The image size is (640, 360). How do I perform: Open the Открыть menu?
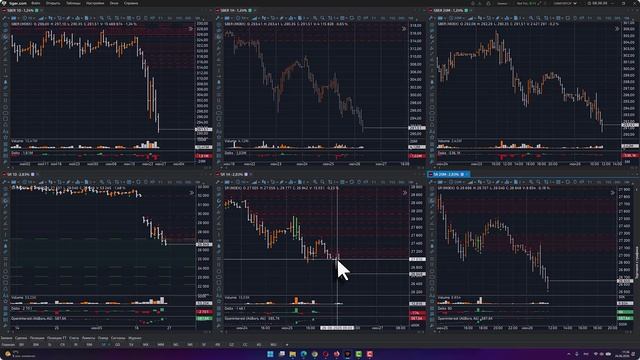53,3
